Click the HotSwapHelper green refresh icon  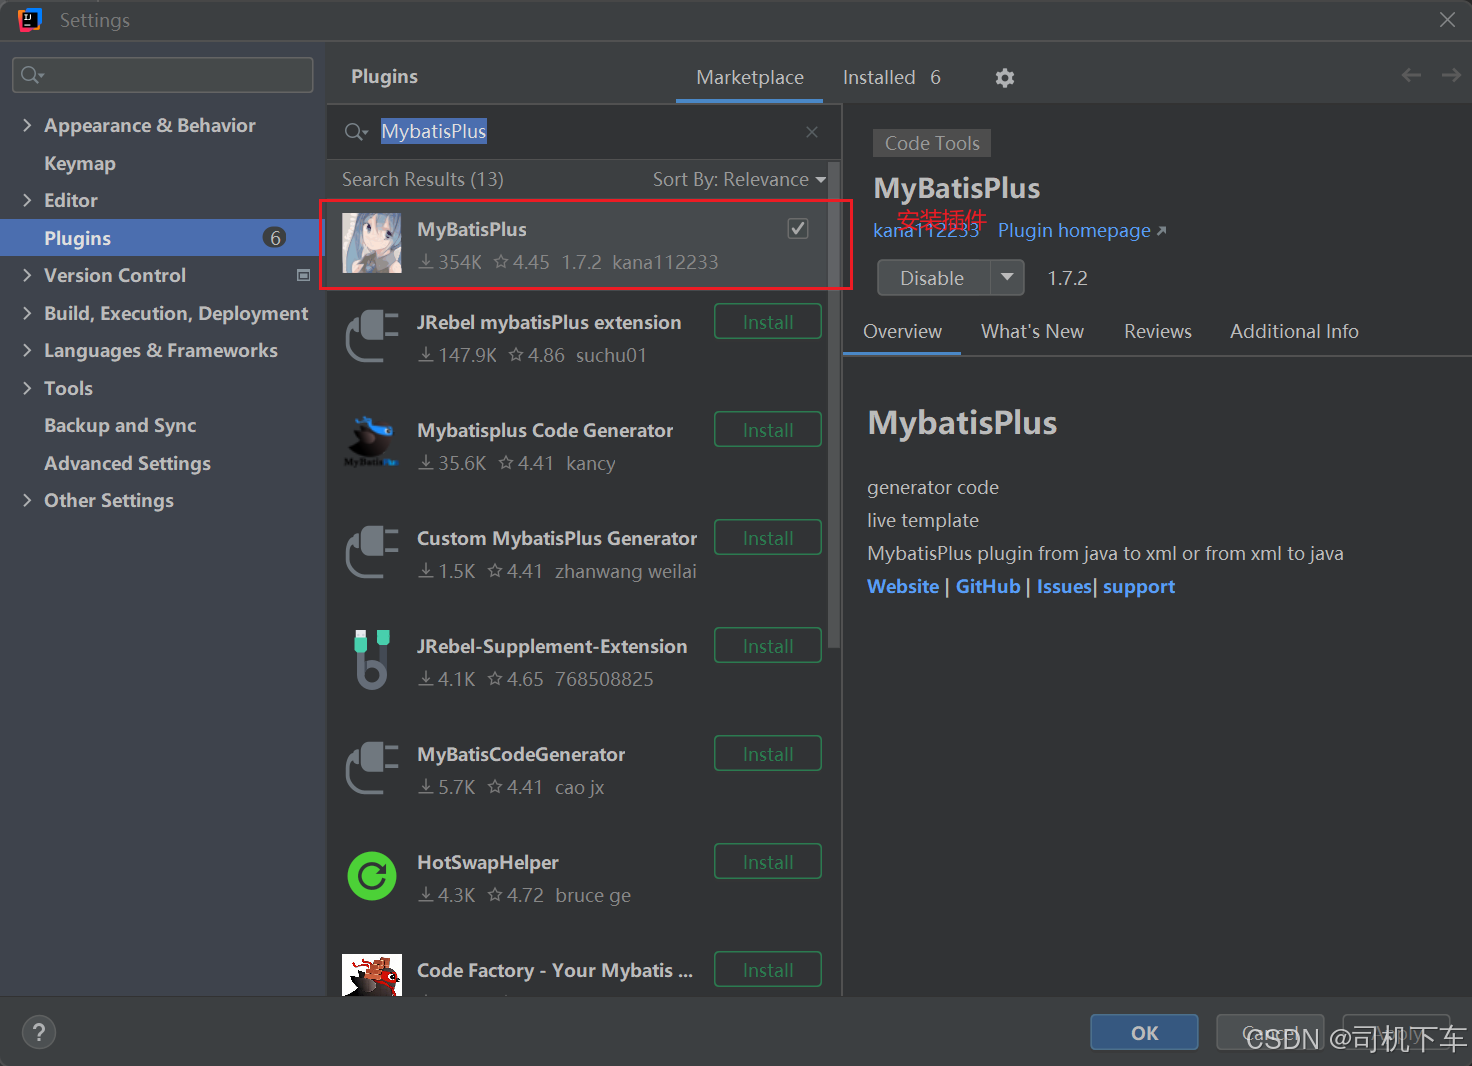coord(372,876)
